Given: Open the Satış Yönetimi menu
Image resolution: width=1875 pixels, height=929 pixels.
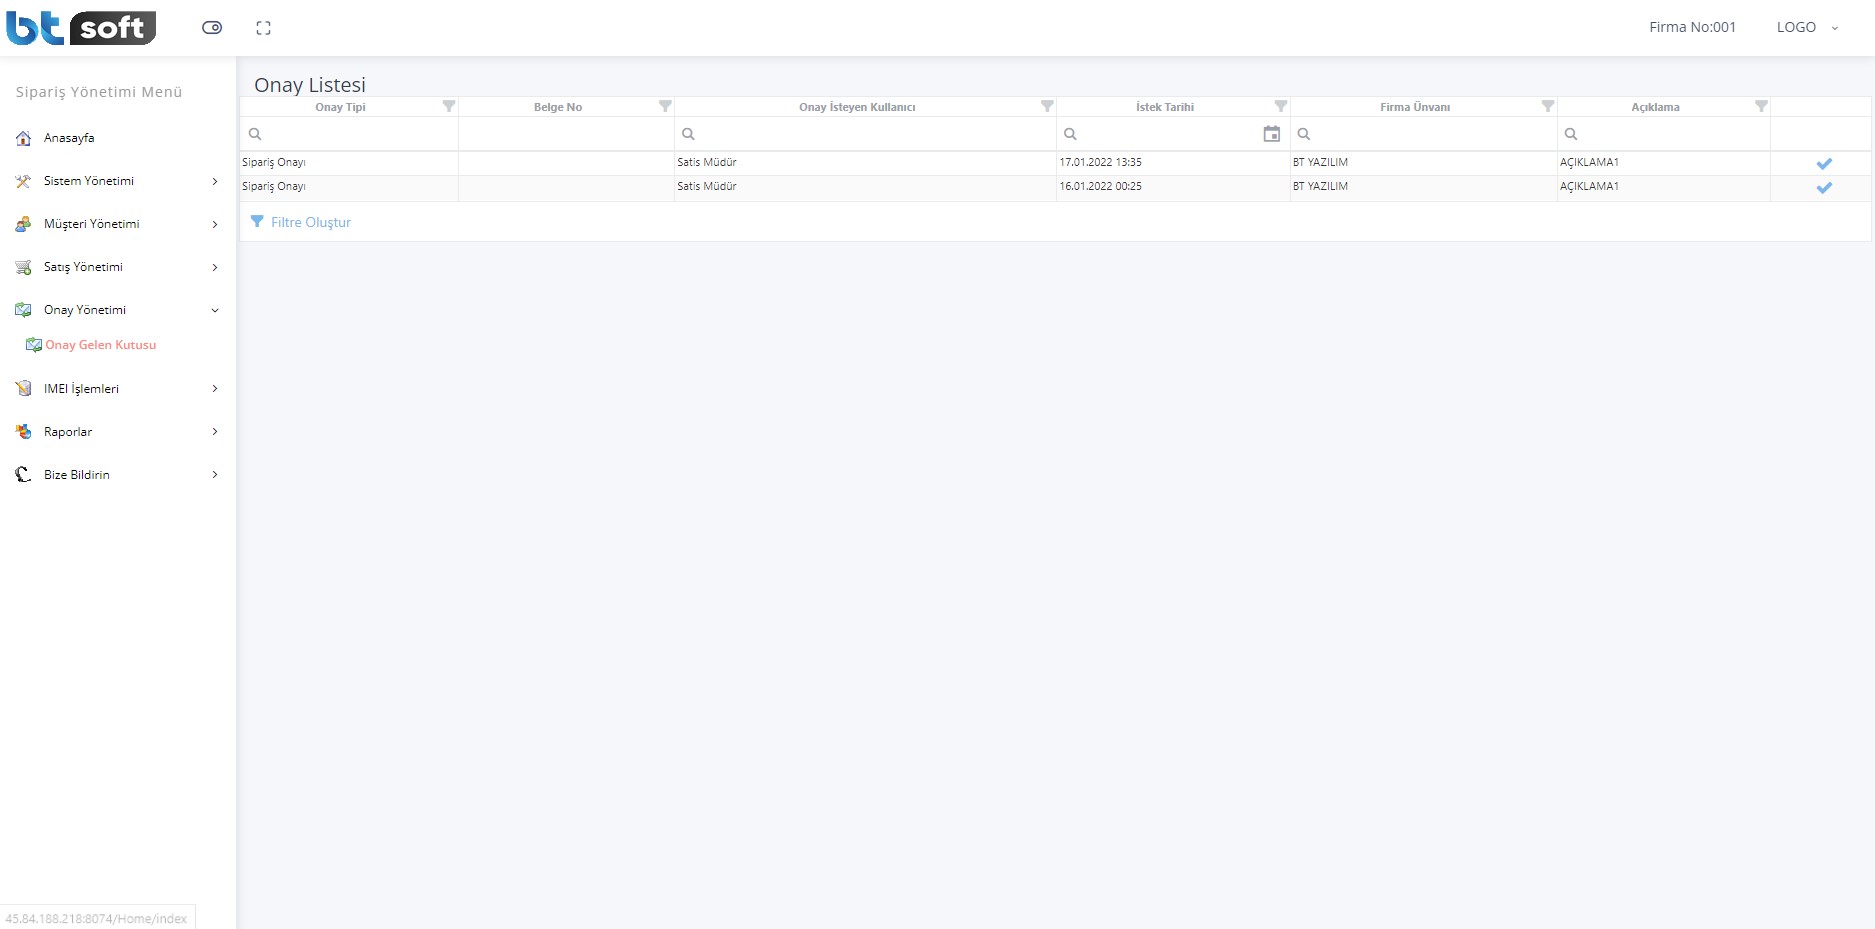Looking at the screenshot, I should pyautogui.click(x=84, y=267).
